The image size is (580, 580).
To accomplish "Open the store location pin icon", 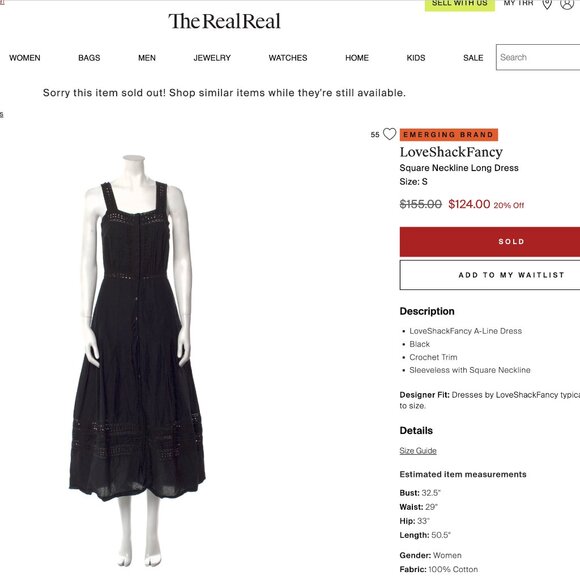I will pos(547,4).
